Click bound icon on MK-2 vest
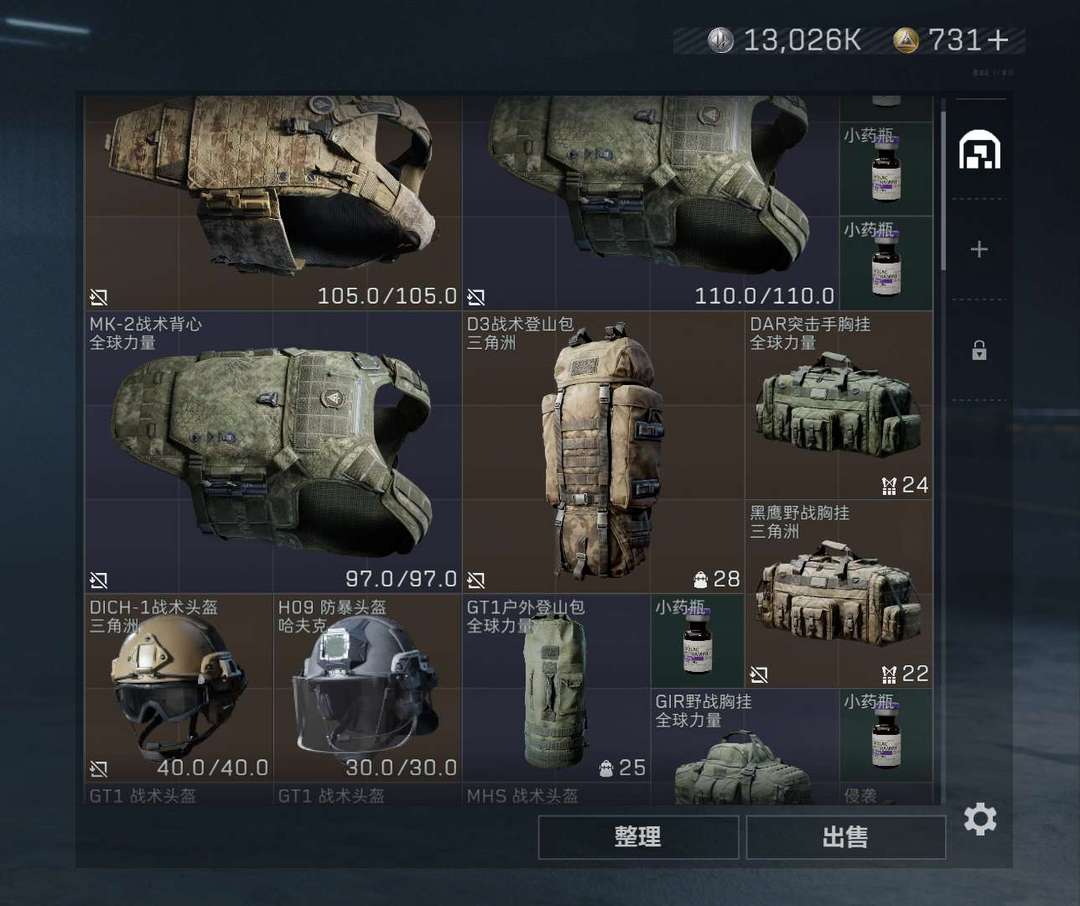1080x906 pixels. [x=98, y=580]
